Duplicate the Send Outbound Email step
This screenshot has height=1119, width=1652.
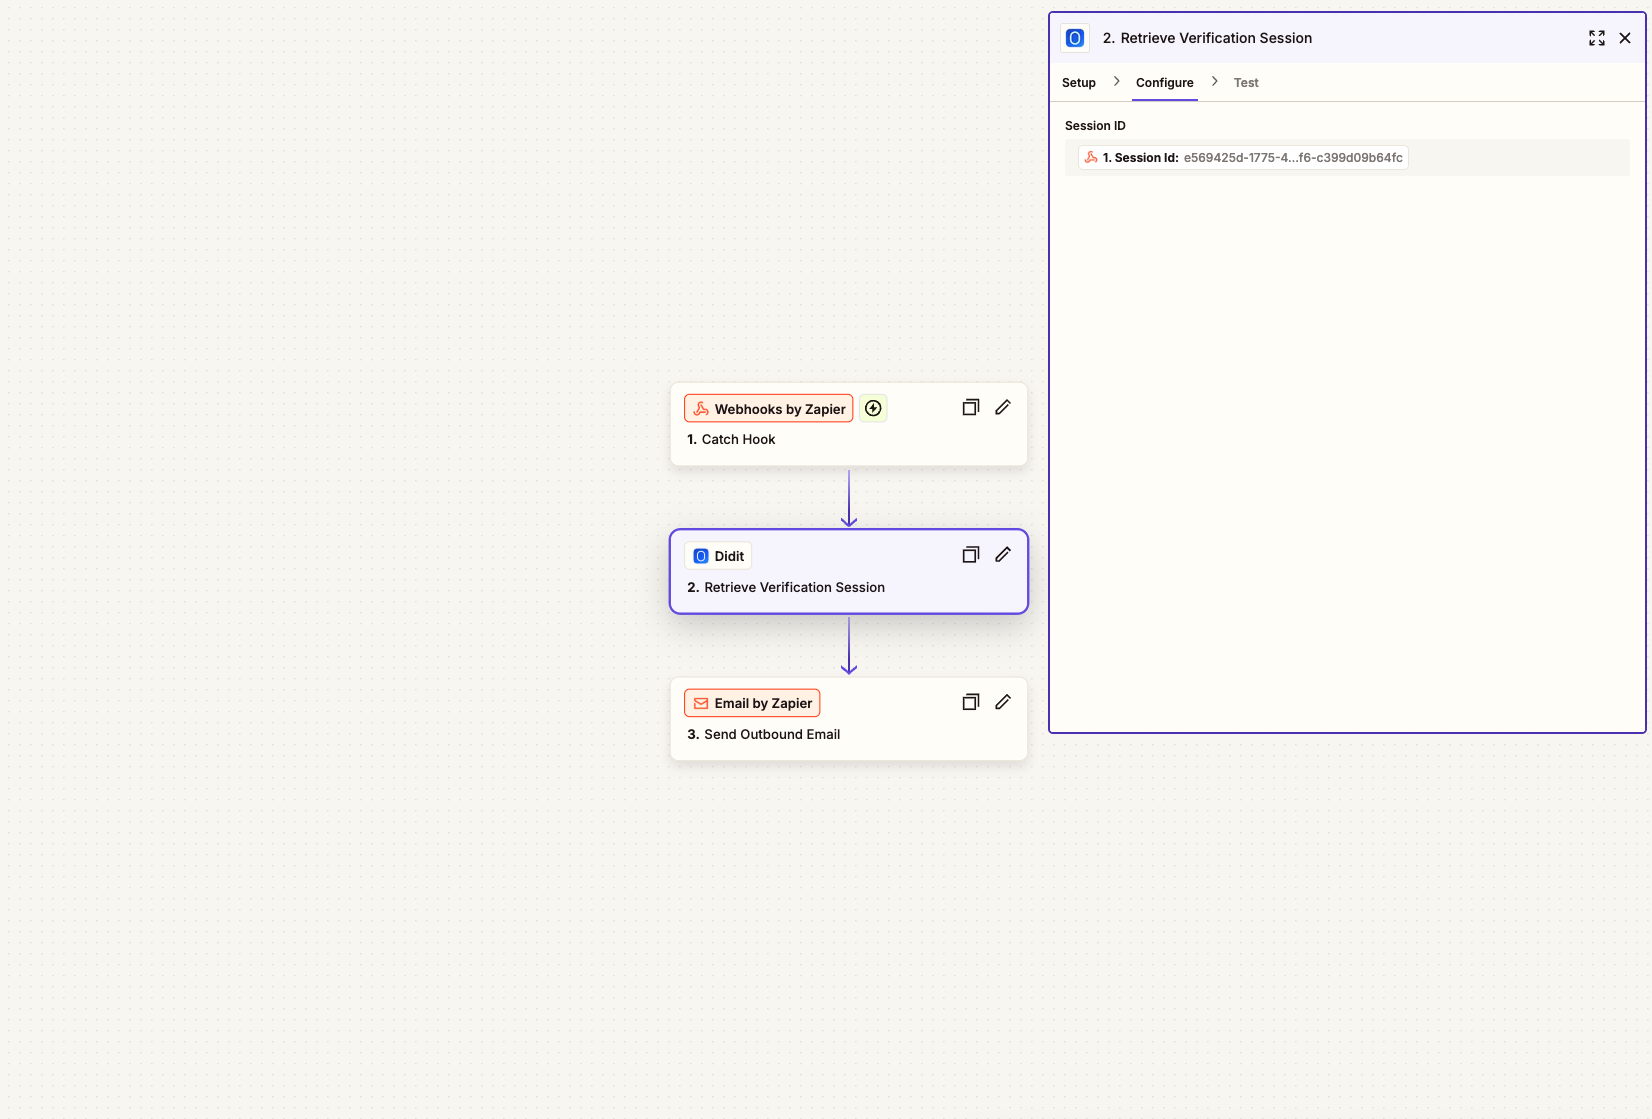point(970,702)
